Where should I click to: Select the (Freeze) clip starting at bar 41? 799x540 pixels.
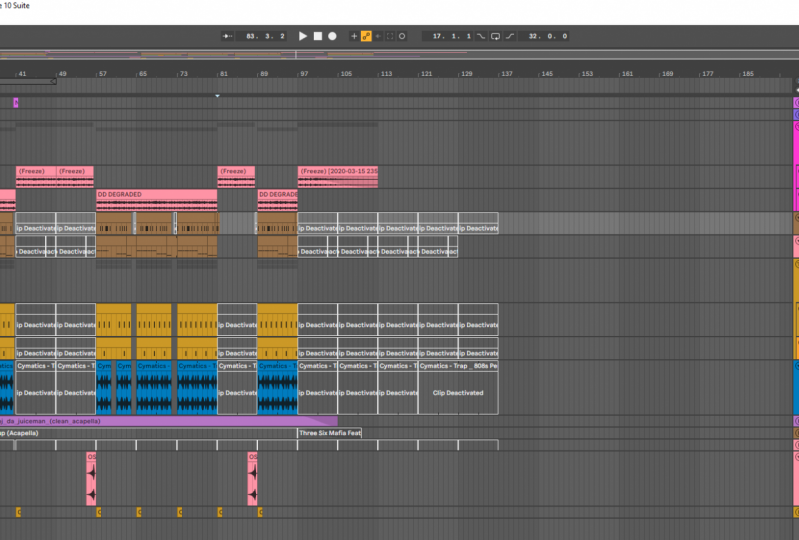point(36,177)
